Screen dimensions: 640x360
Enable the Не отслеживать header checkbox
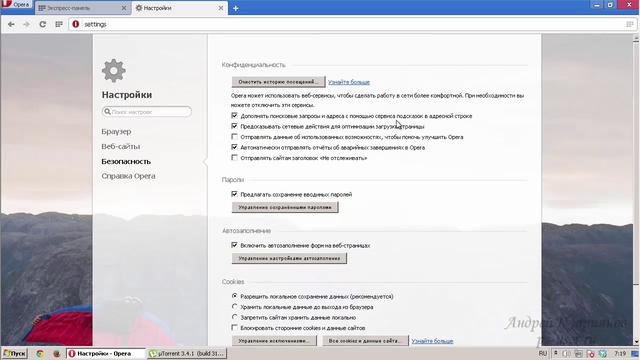tap(234, 158)
